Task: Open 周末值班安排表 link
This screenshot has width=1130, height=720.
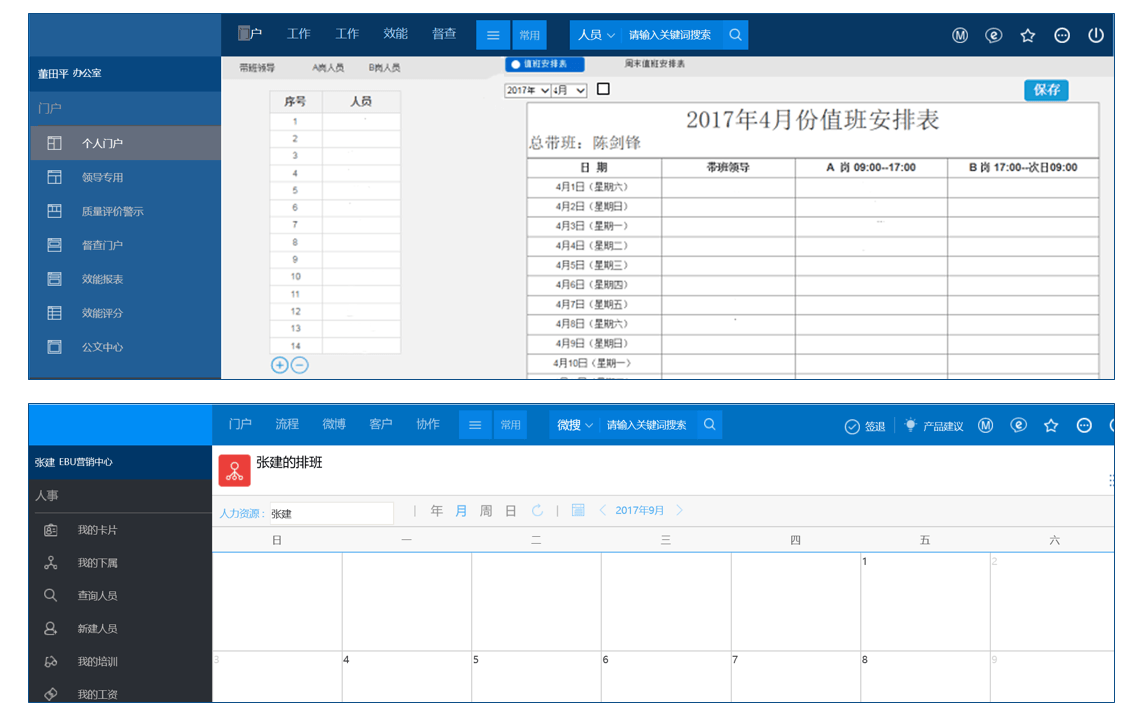Action: pos(655,64)
